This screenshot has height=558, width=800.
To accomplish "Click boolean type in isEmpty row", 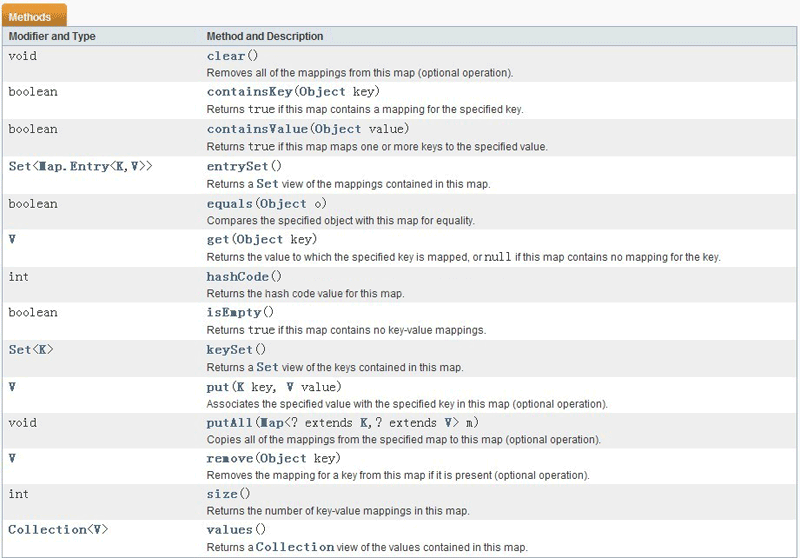I will 33,312.
